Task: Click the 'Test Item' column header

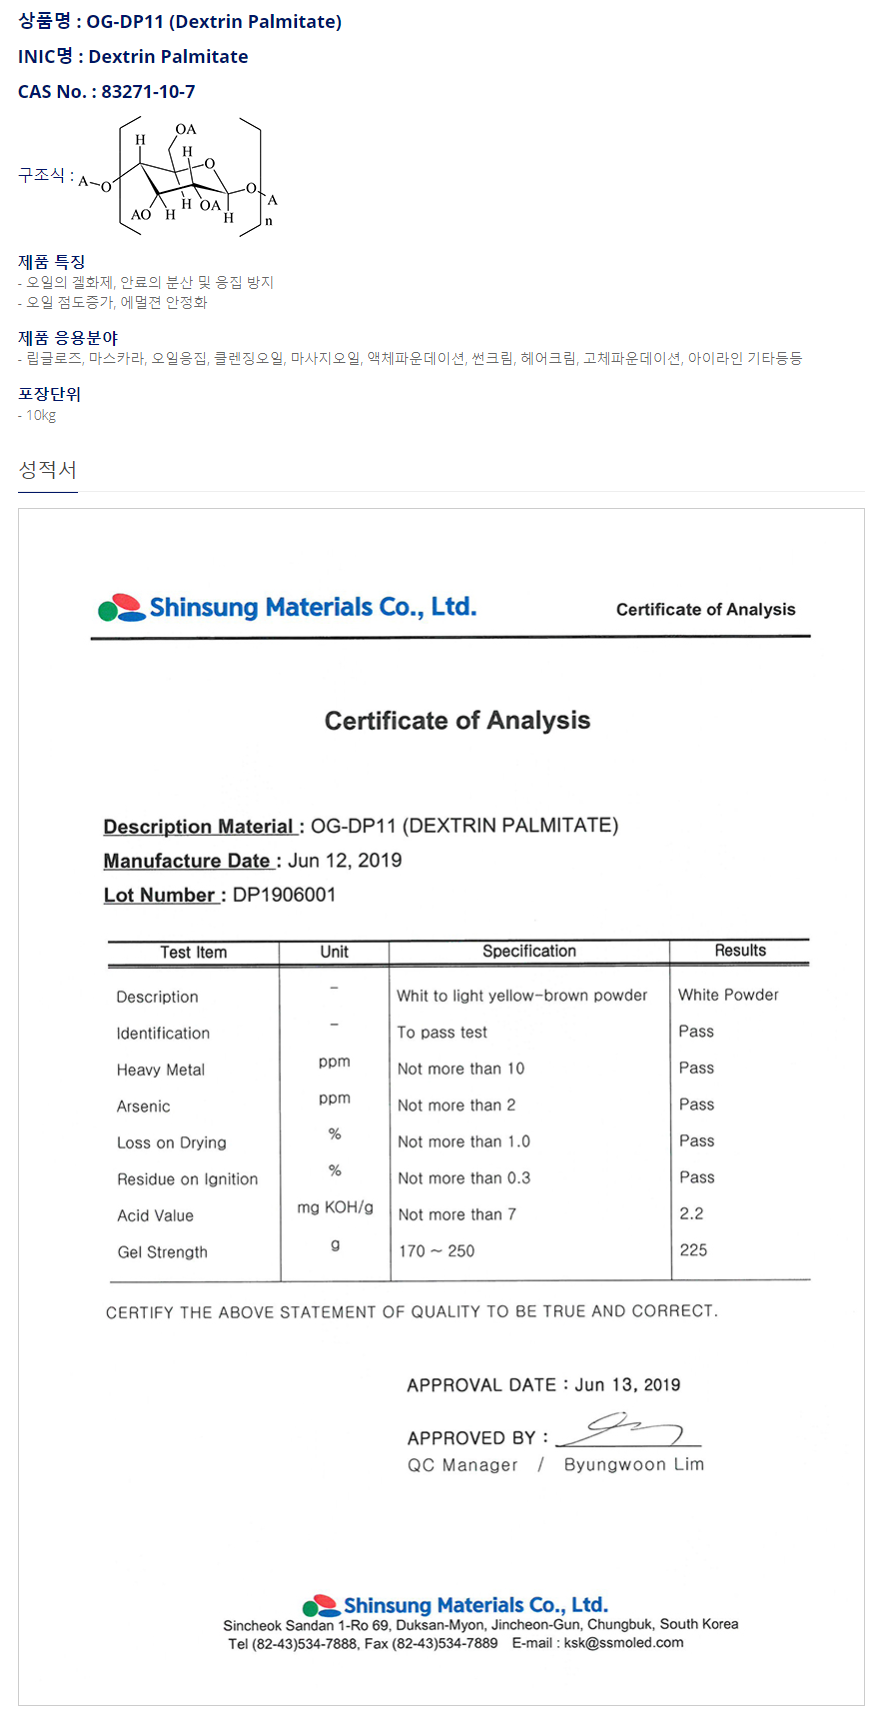Action: click(x=194, y=952)
